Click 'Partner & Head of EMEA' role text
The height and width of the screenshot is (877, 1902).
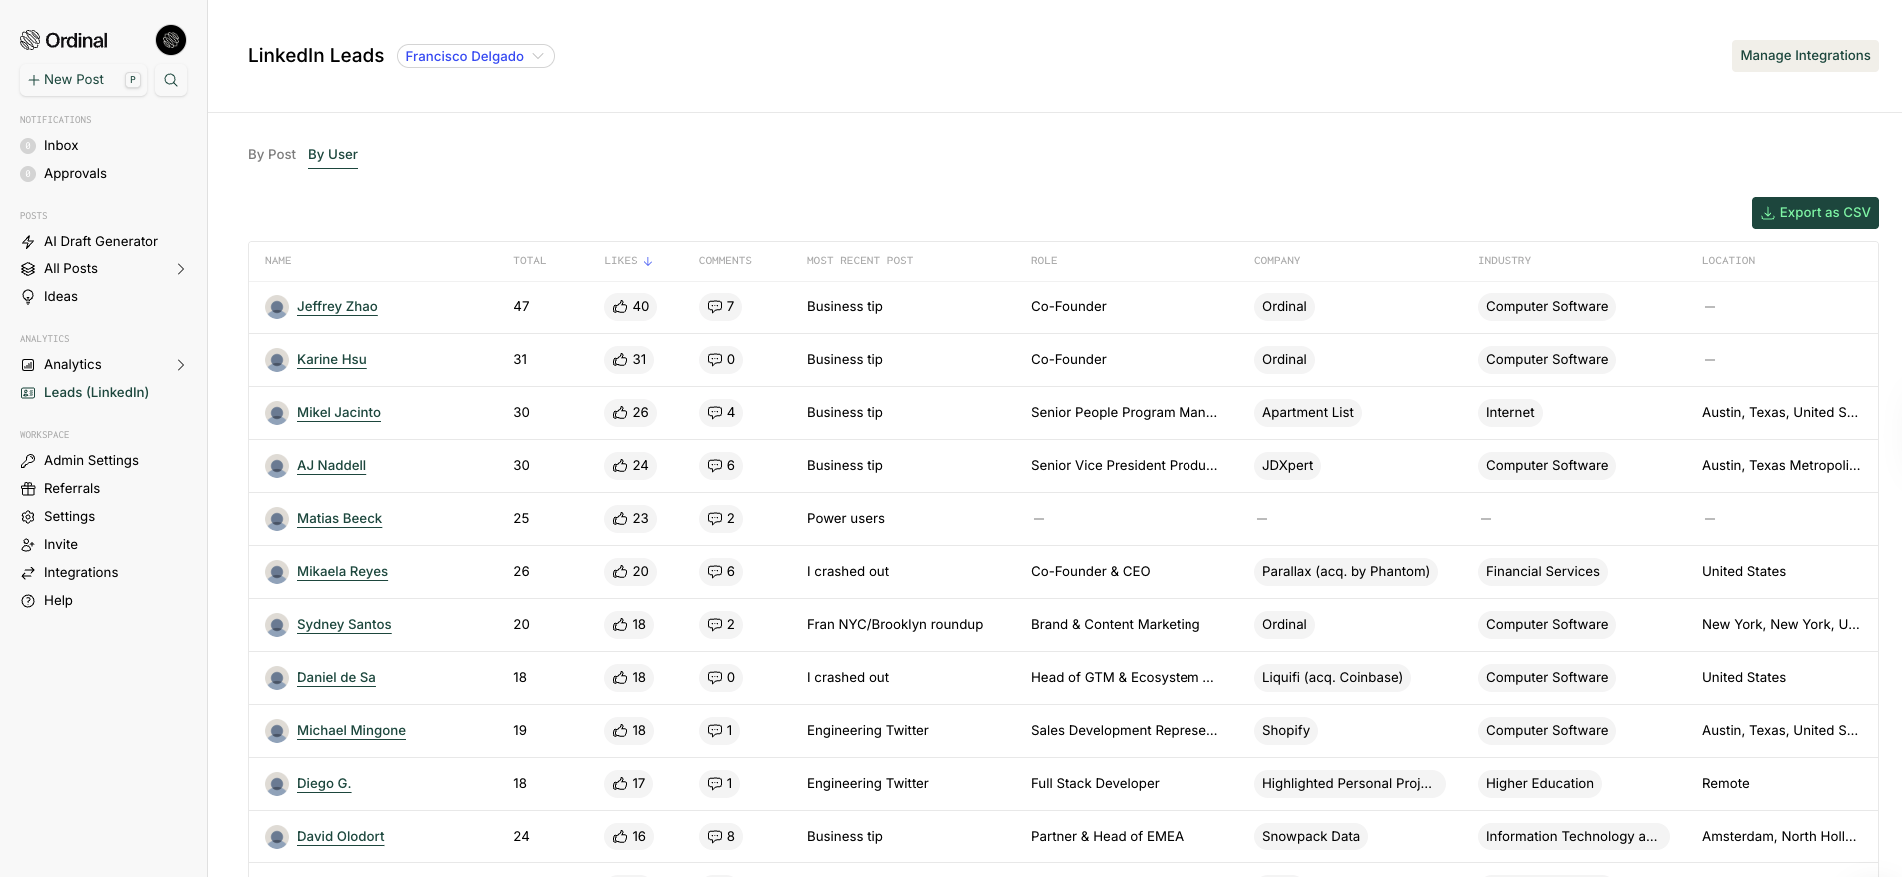point(1107,837)
